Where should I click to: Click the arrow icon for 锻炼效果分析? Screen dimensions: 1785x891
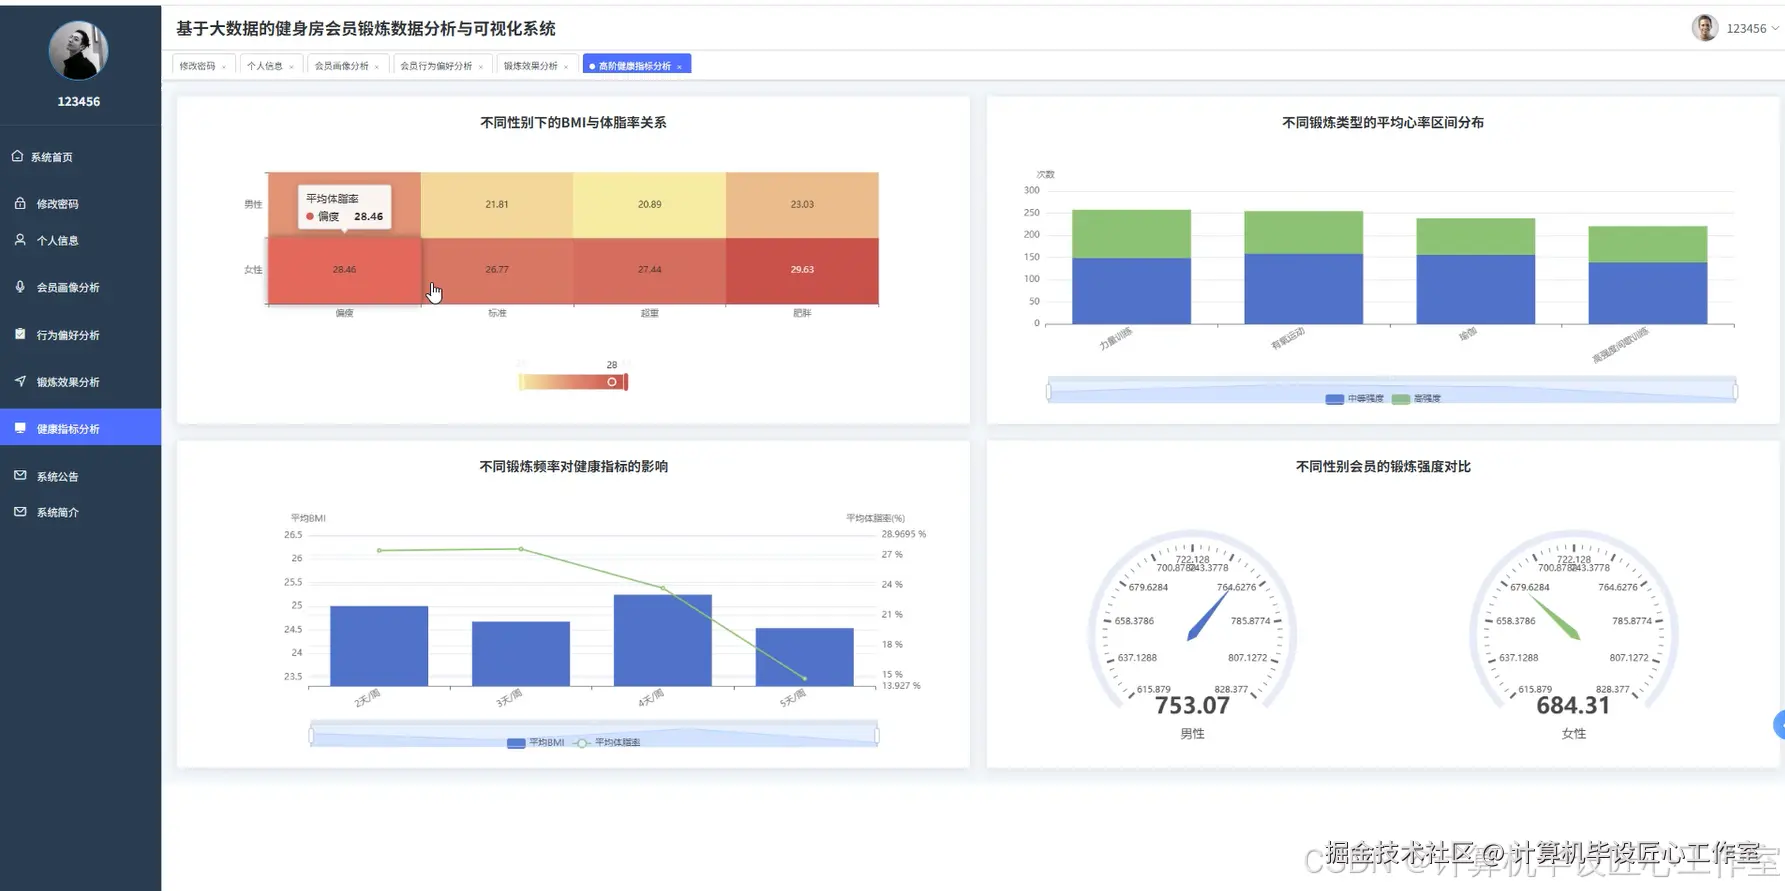tap(20, 381)
